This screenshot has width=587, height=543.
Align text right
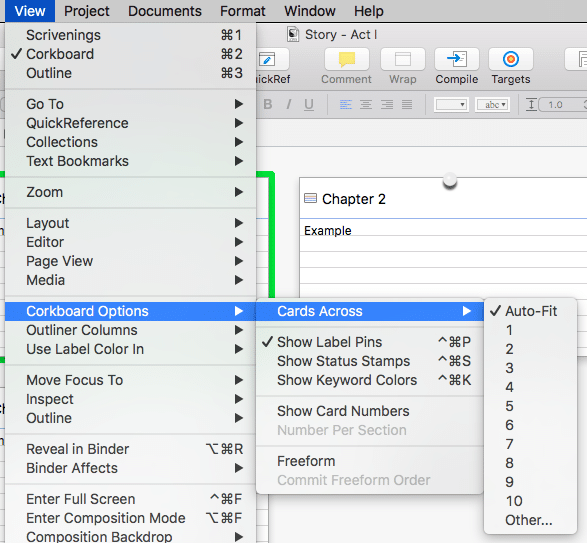[387, 104]
